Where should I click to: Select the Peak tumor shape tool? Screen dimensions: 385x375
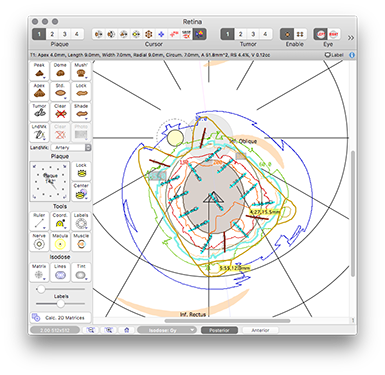pyautogui.click(x=39, y=71)
